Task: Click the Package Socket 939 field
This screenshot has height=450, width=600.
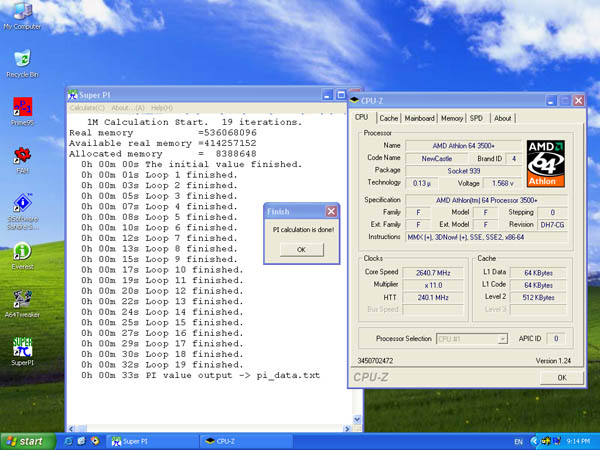Action: [463, 171]
